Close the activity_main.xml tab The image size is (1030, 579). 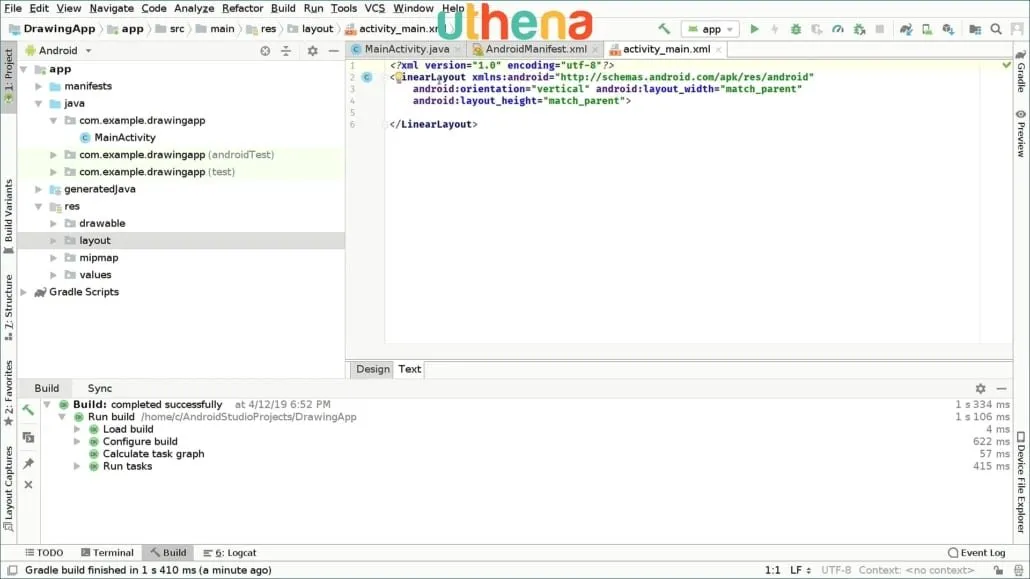719,50
